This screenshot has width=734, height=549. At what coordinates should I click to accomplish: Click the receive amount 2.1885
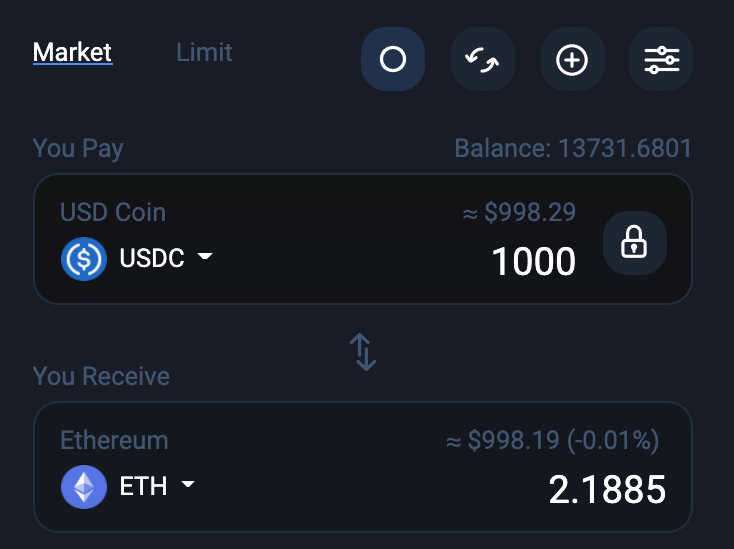click(x=607, y=490)
